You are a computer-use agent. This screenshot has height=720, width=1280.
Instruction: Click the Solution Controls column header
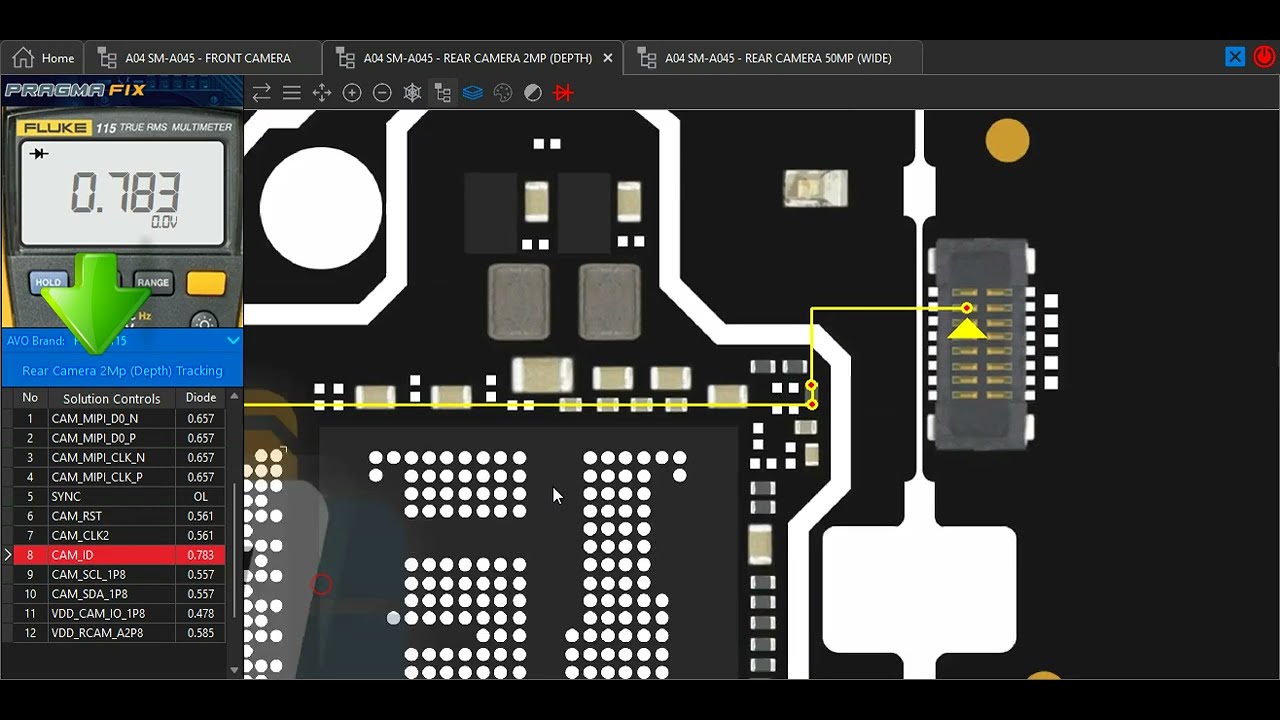111,398
